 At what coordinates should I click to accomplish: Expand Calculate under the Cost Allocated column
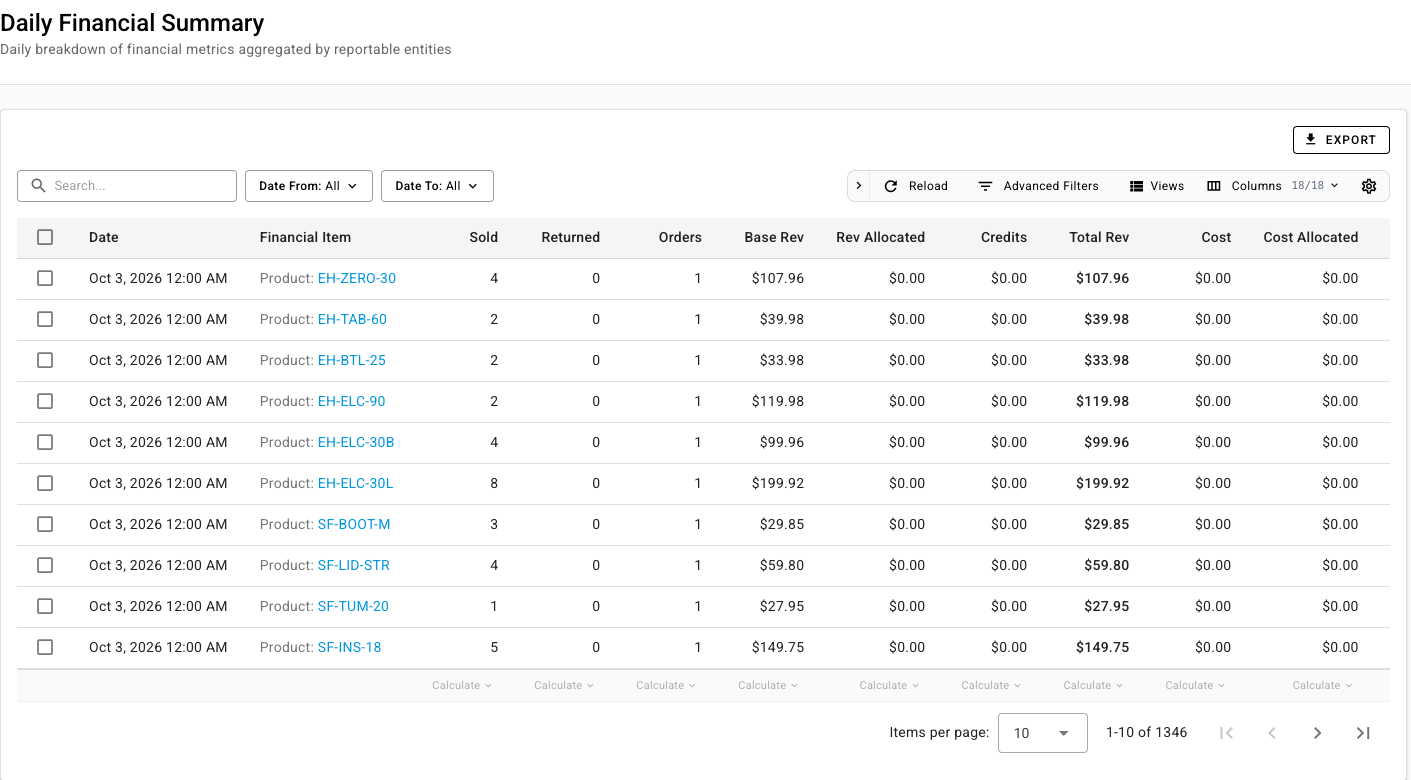tap(1322, 685)
